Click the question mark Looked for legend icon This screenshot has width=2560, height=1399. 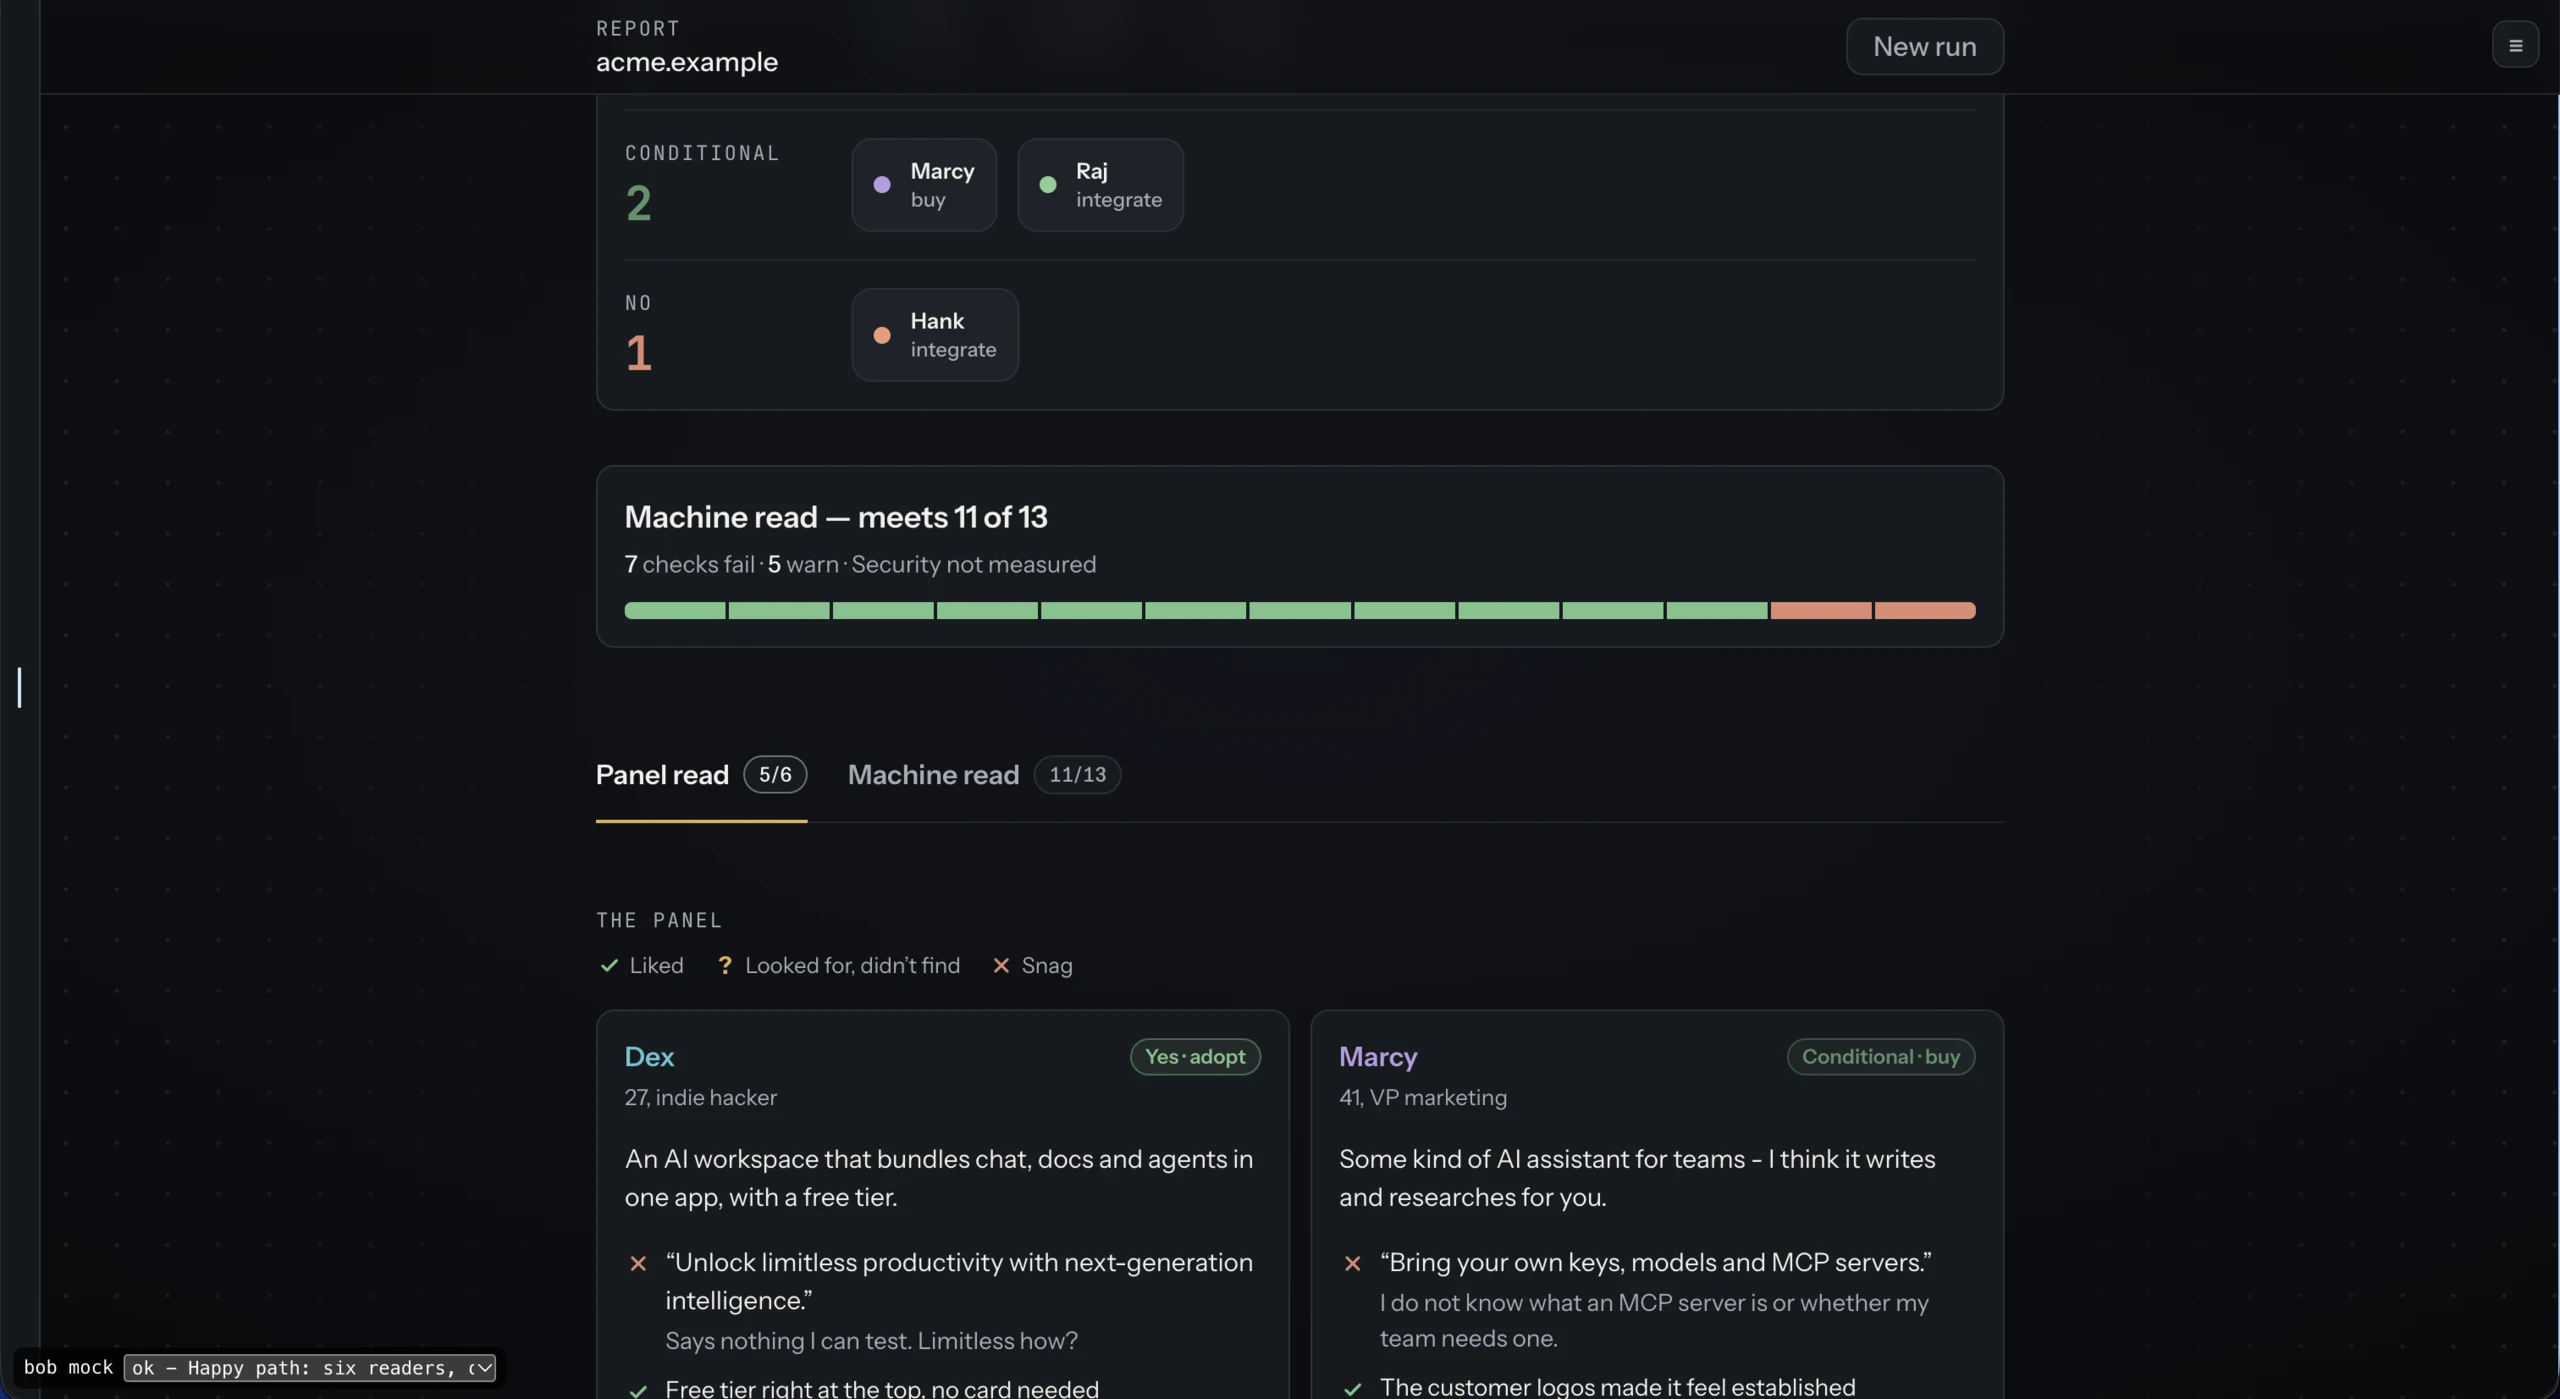click(725, 966)
